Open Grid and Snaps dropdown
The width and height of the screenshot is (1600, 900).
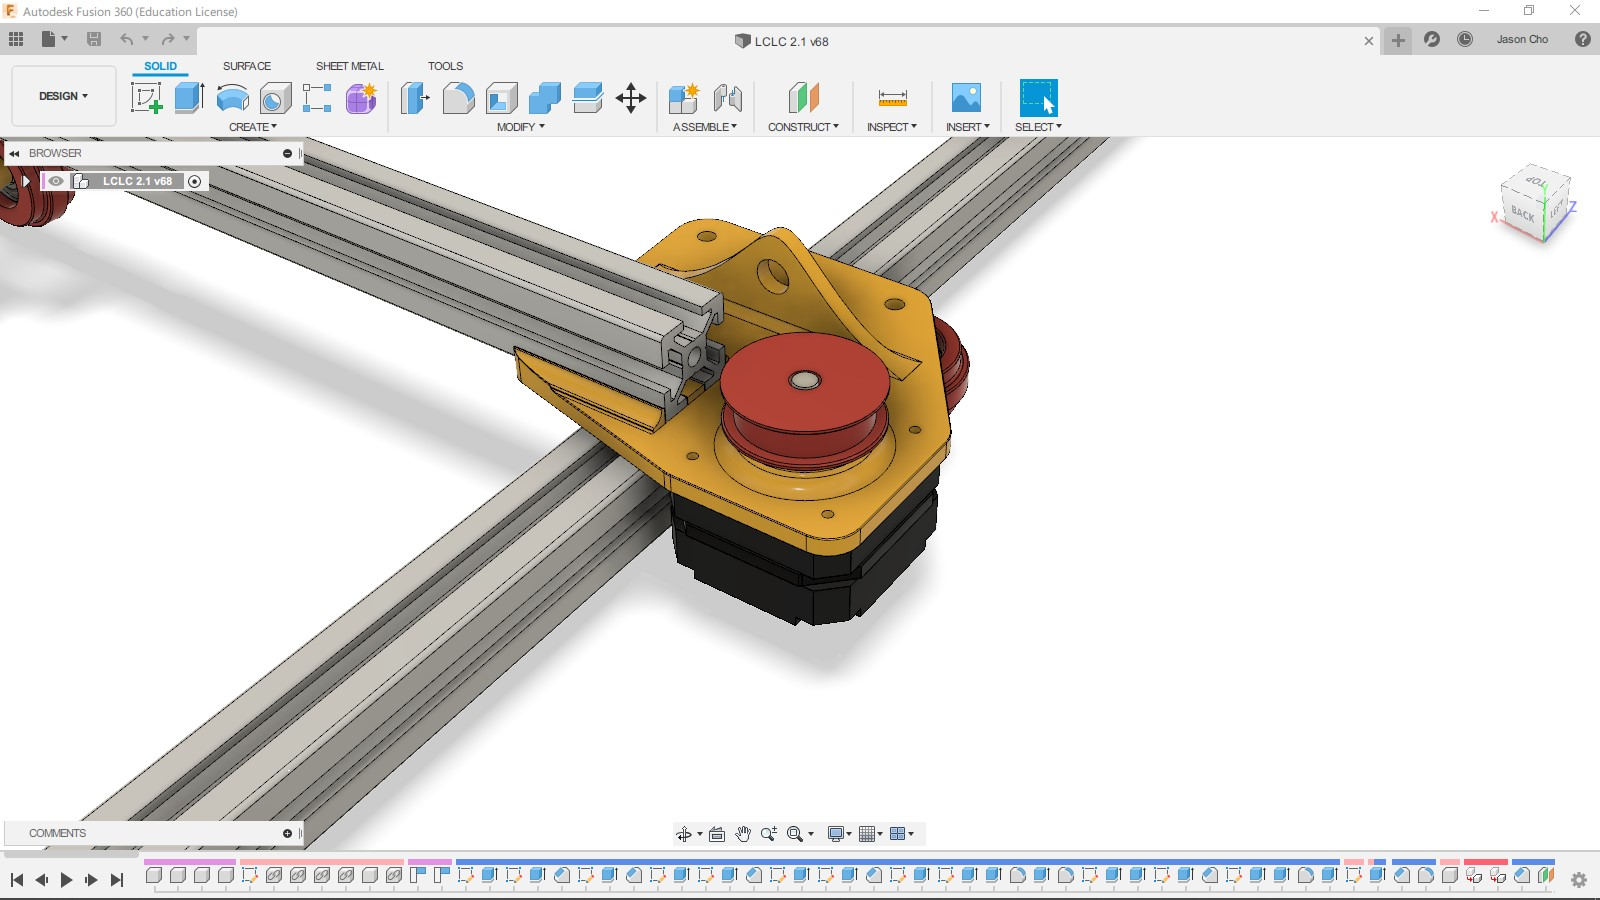coord(870,834)
